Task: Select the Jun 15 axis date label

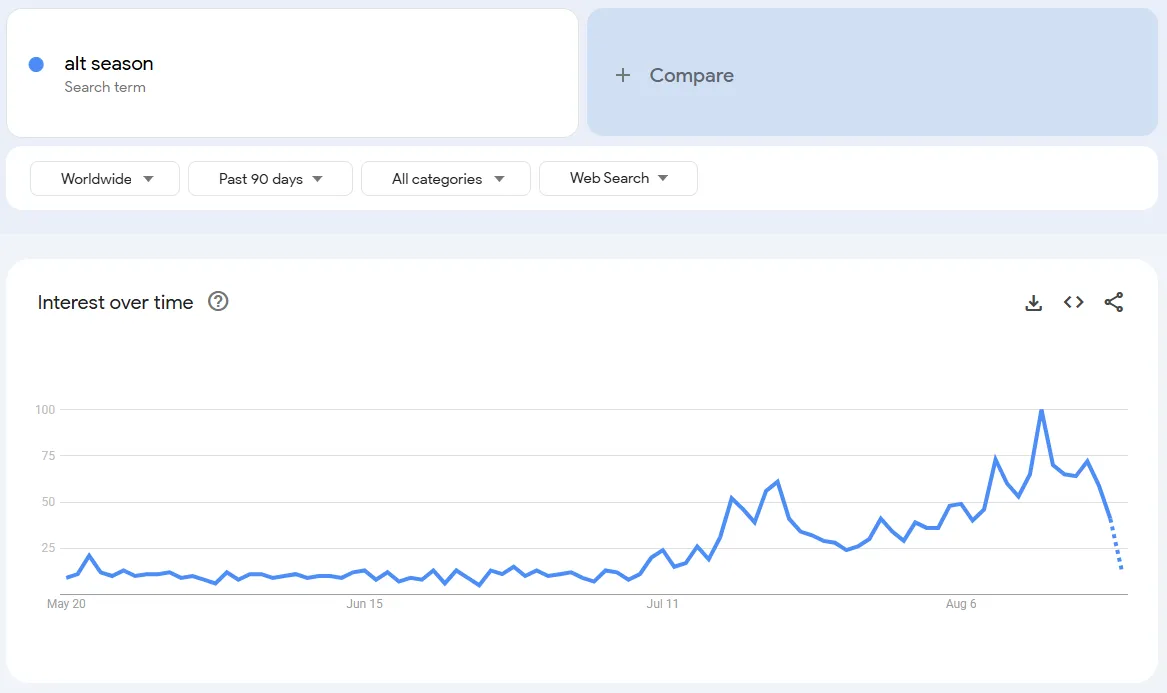Action: coord(364,604)
